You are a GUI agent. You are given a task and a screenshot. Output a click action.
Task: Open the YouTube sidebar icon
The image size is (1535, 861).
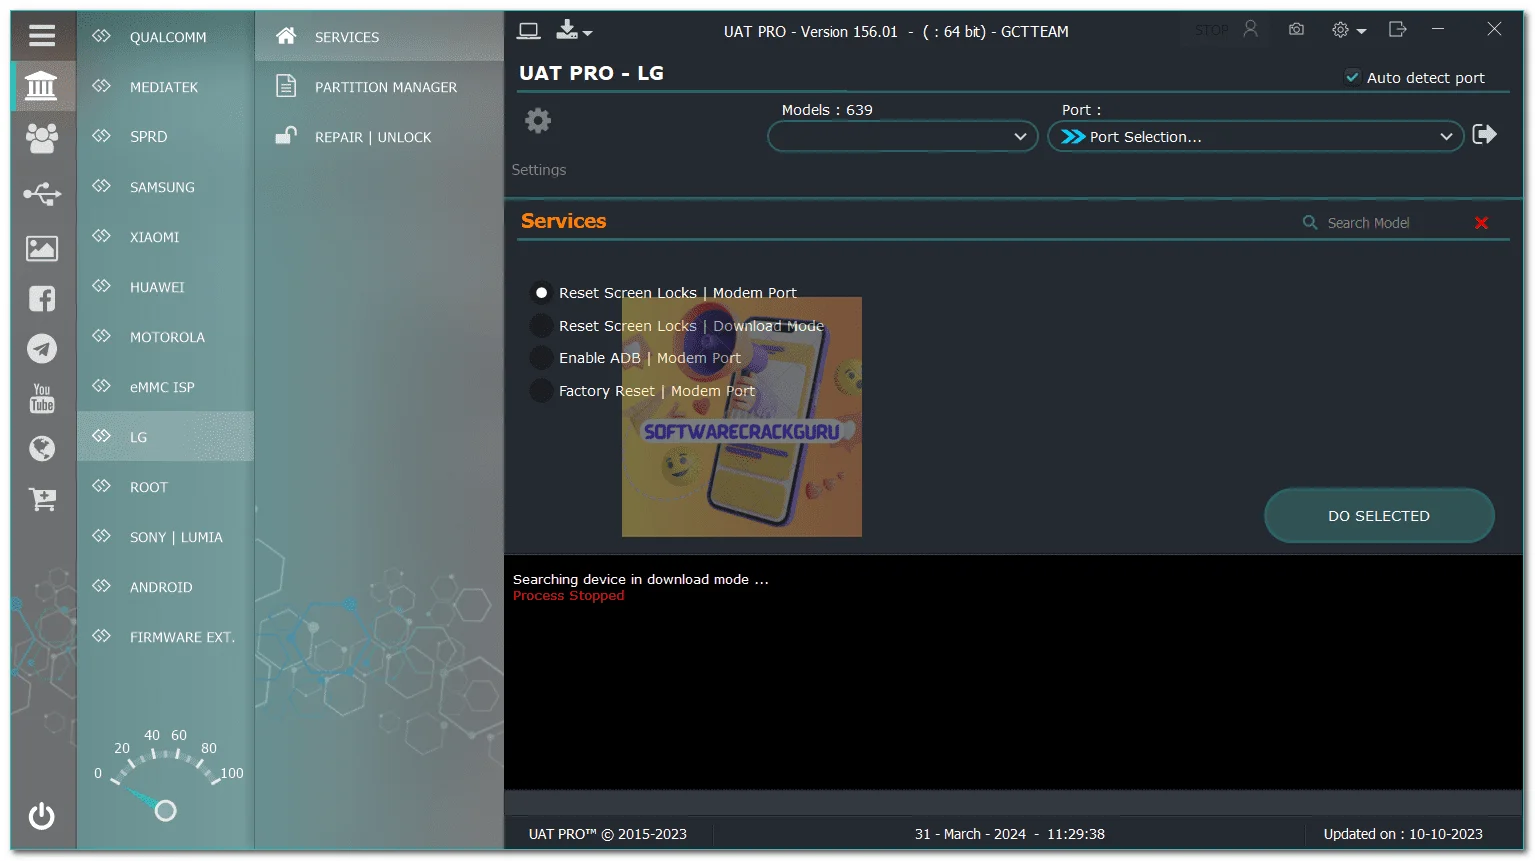coord(42,398)
